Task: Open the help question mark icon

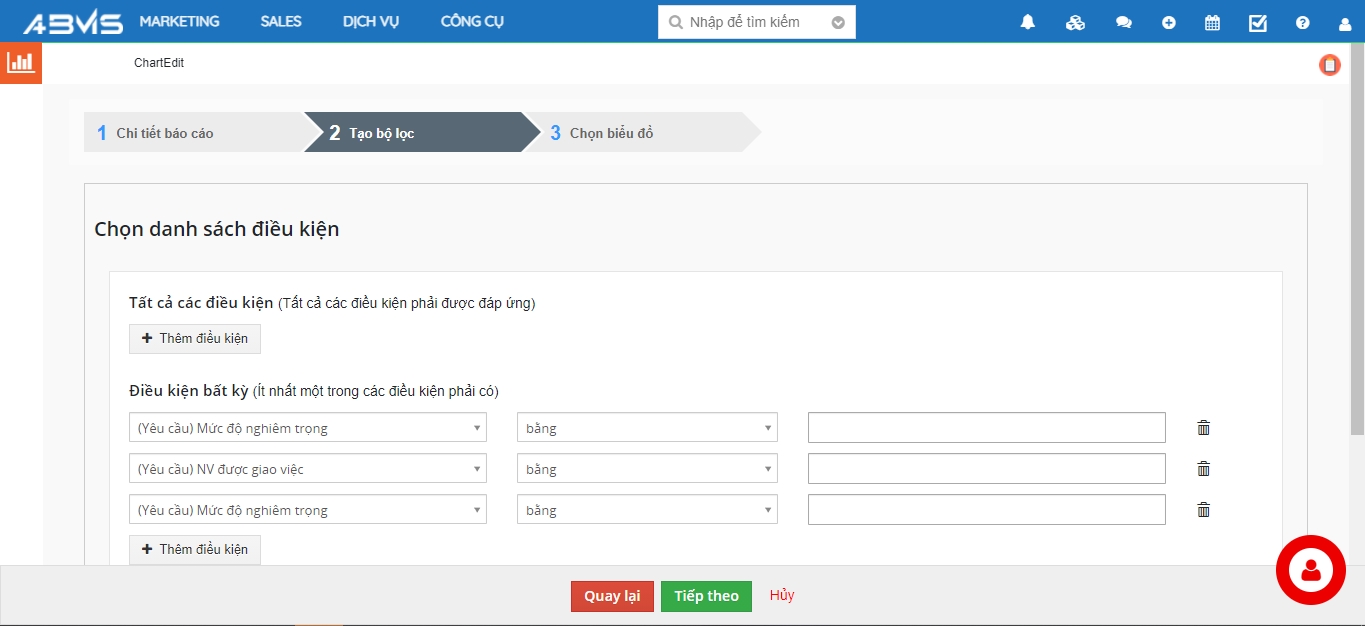Action: (1302, 22)
